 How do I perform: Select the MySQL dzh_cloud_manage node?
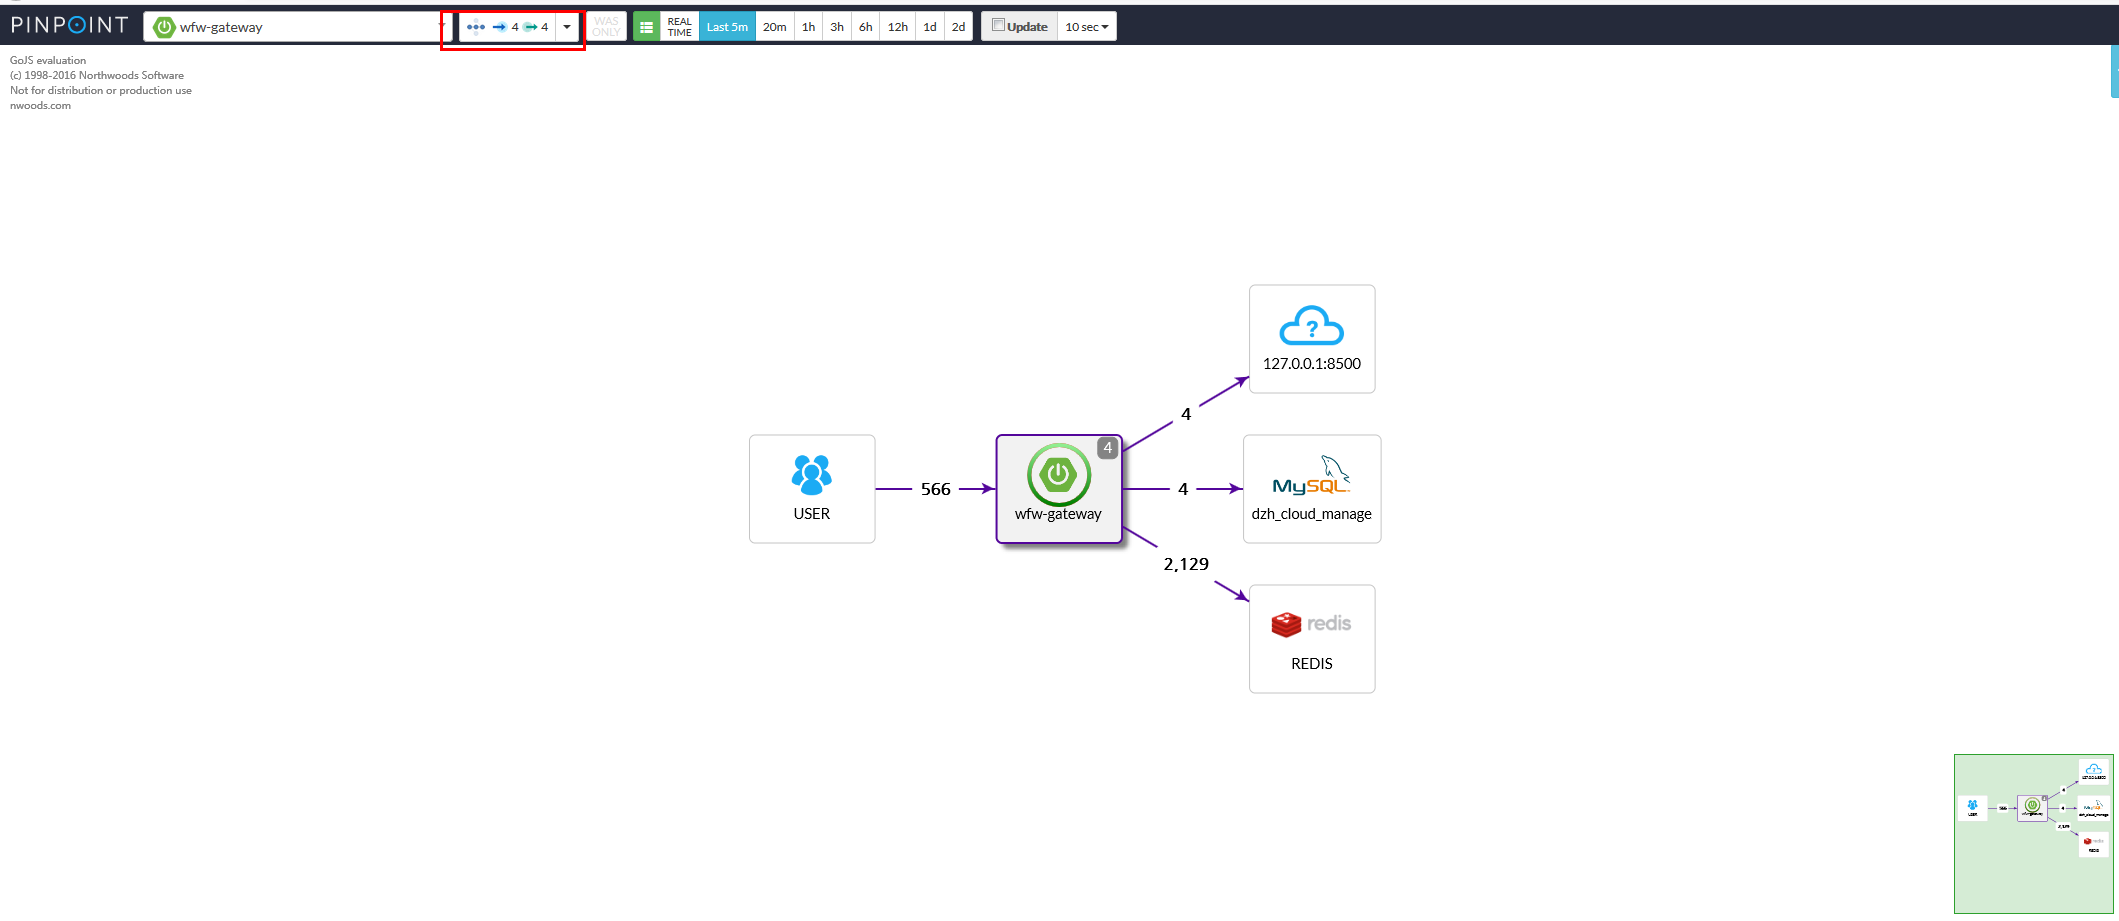(x=1312, y=489)
